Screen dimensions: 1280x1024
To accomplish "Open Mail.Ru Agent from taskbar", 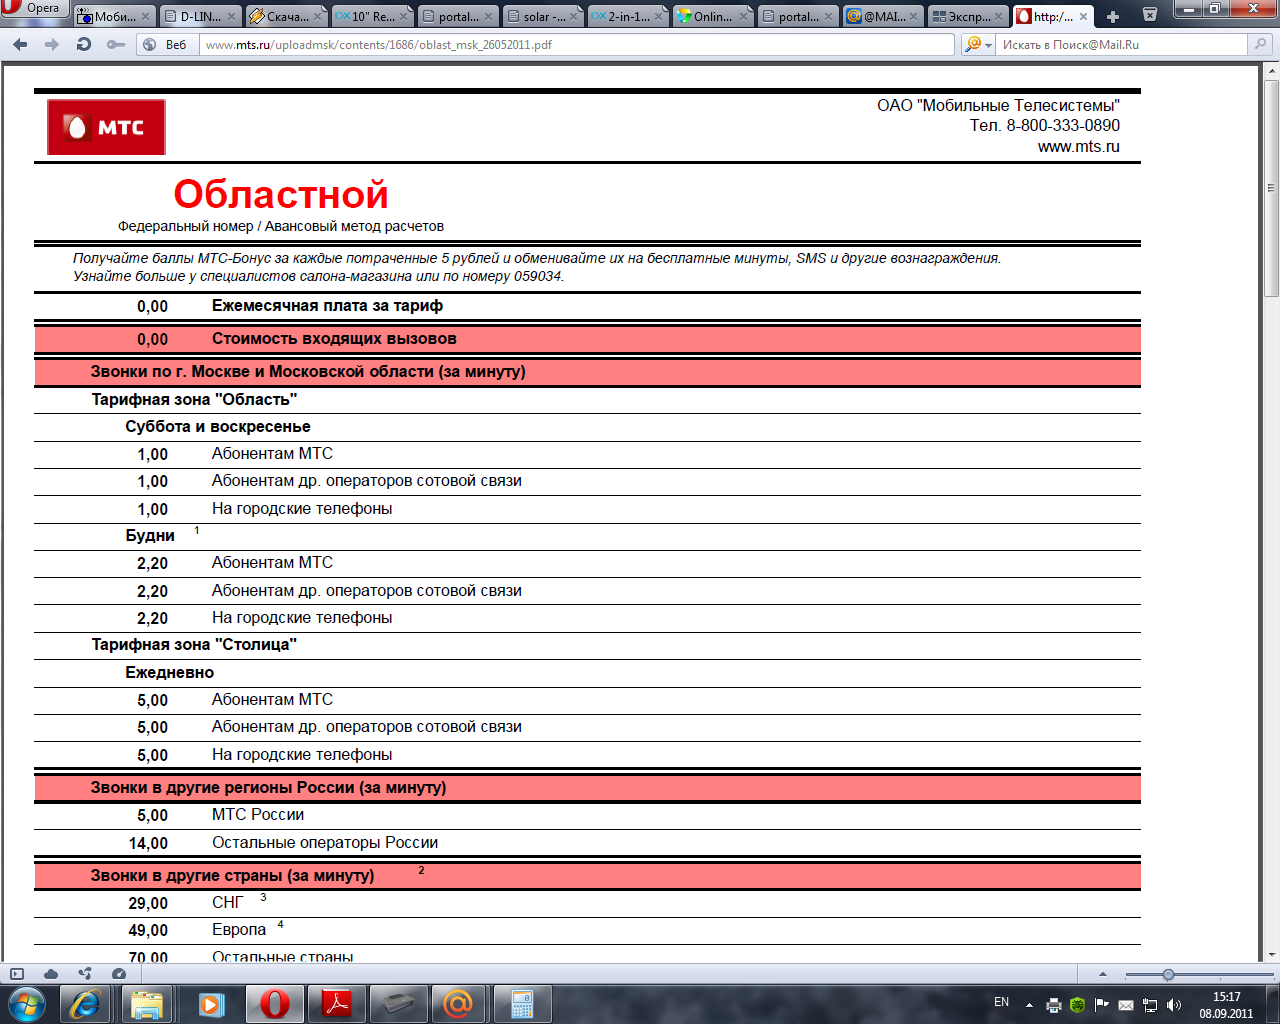I will click(458, 1004).
